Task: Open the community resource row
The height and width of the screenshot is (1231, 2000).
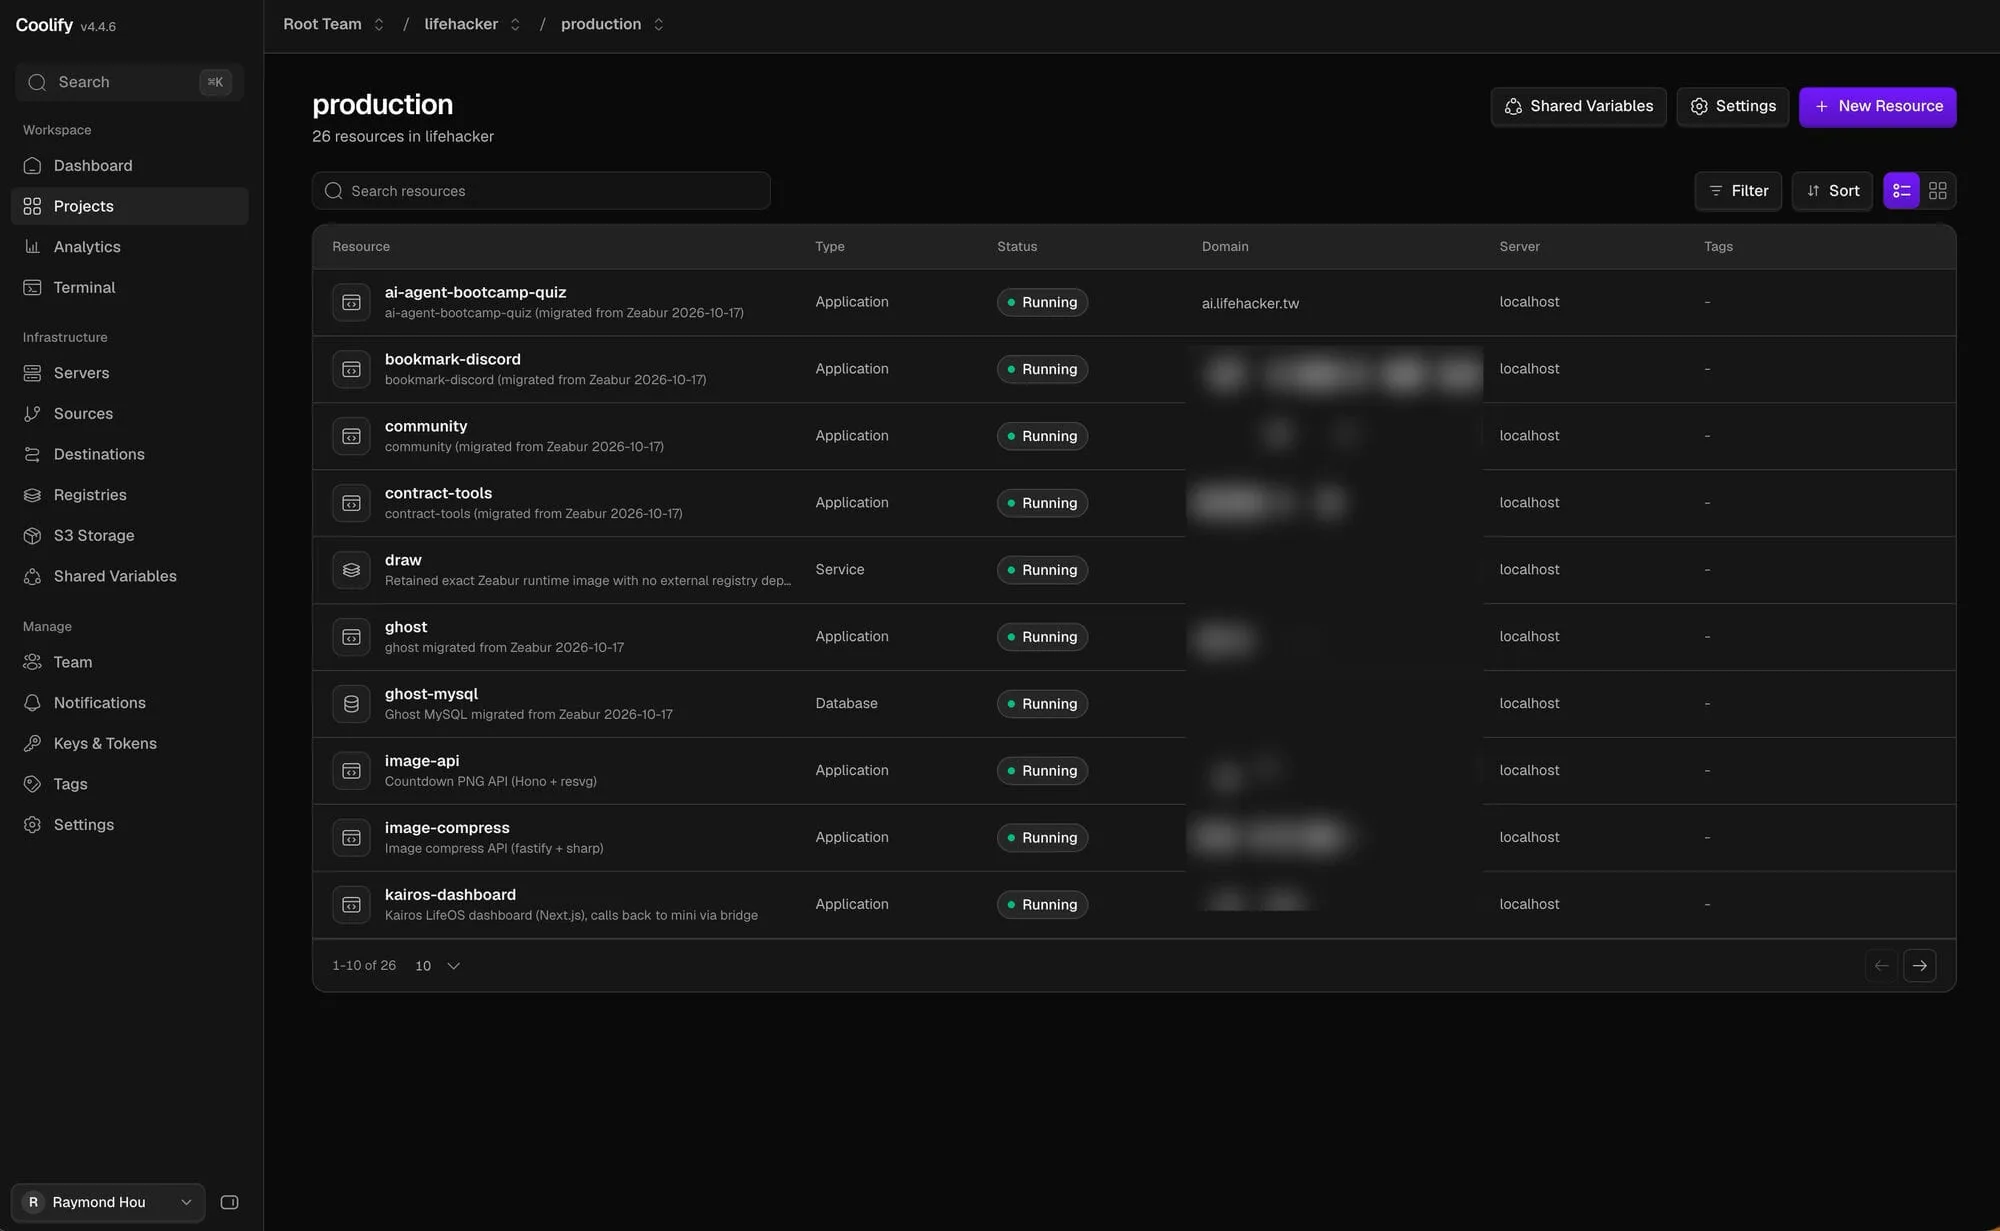Action: click(1134, 436)
